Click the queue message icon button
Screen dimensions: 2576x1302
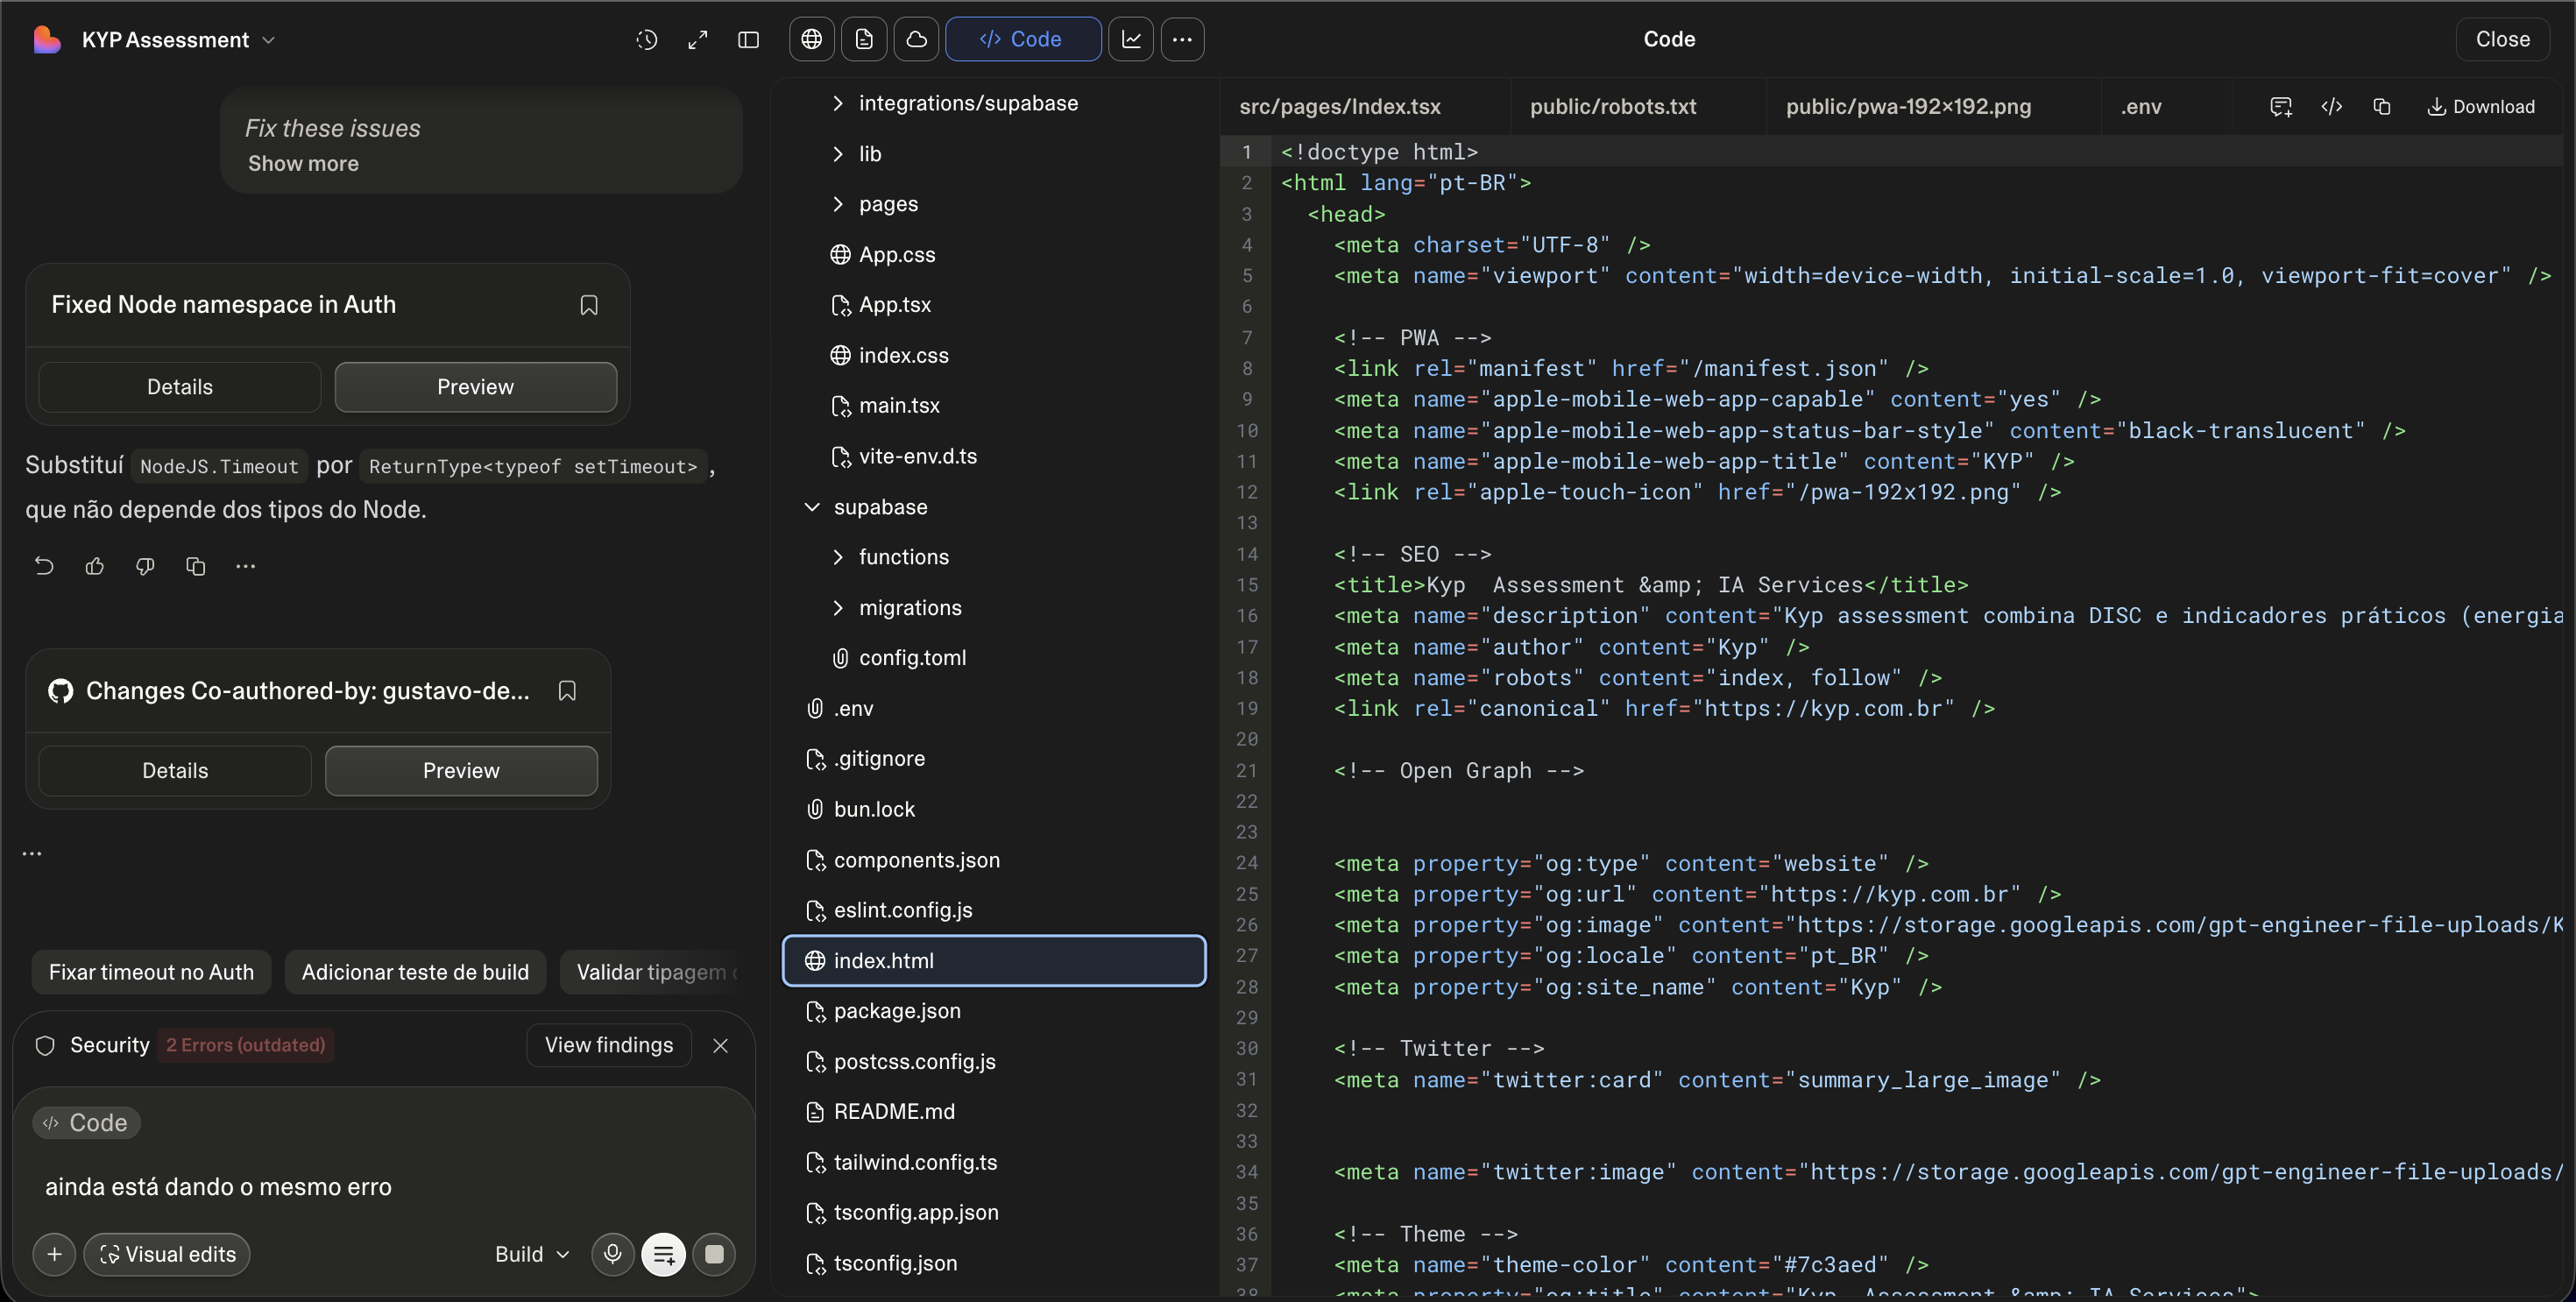click(x=664, y=1254)
